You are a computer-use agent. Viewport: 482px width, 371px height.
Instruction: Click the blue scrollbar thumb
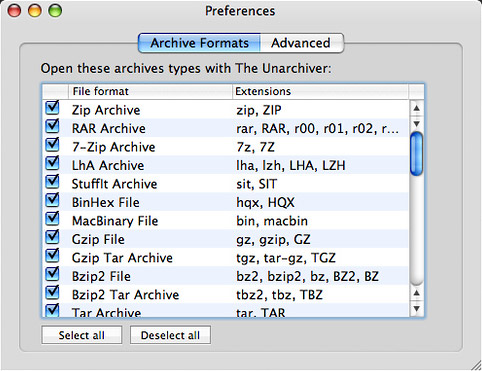(416, 154)
